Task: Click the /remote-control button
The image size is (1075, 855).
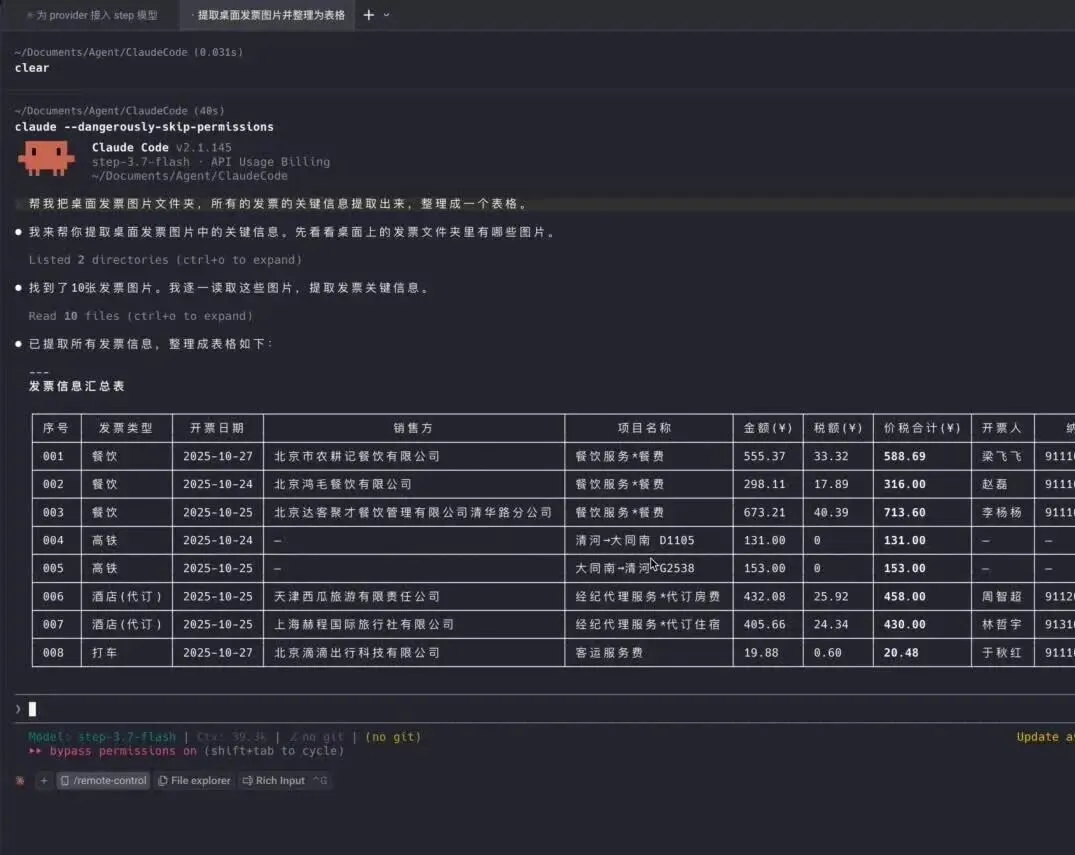Action: click(104, 780)
